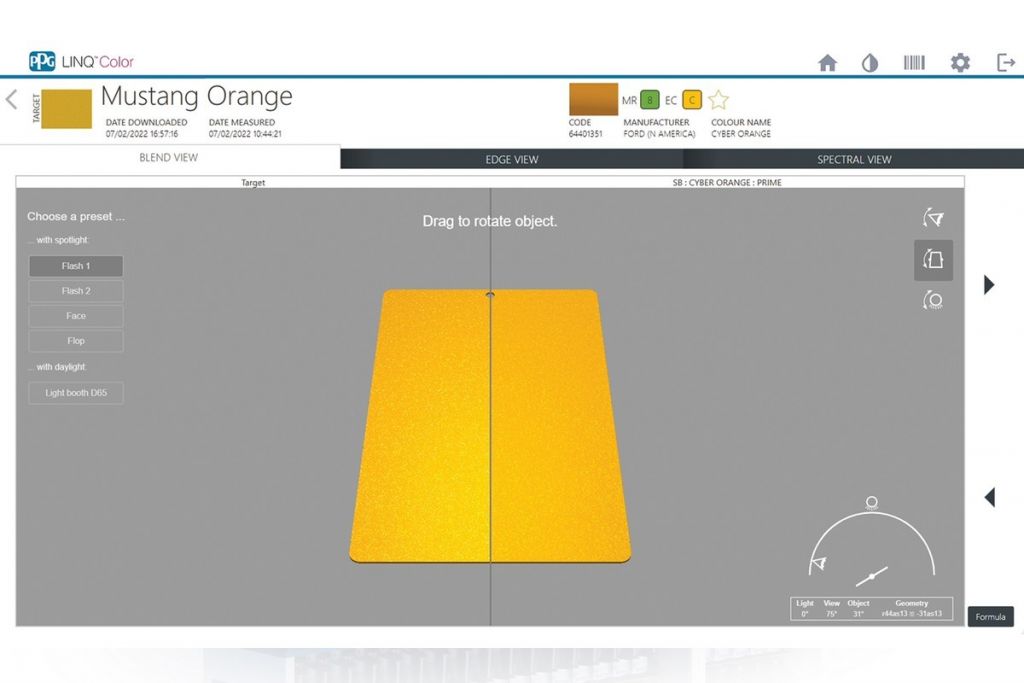Click code value 64401351
The width and height of the screenshot is (1024, 683).
(585, 134)
